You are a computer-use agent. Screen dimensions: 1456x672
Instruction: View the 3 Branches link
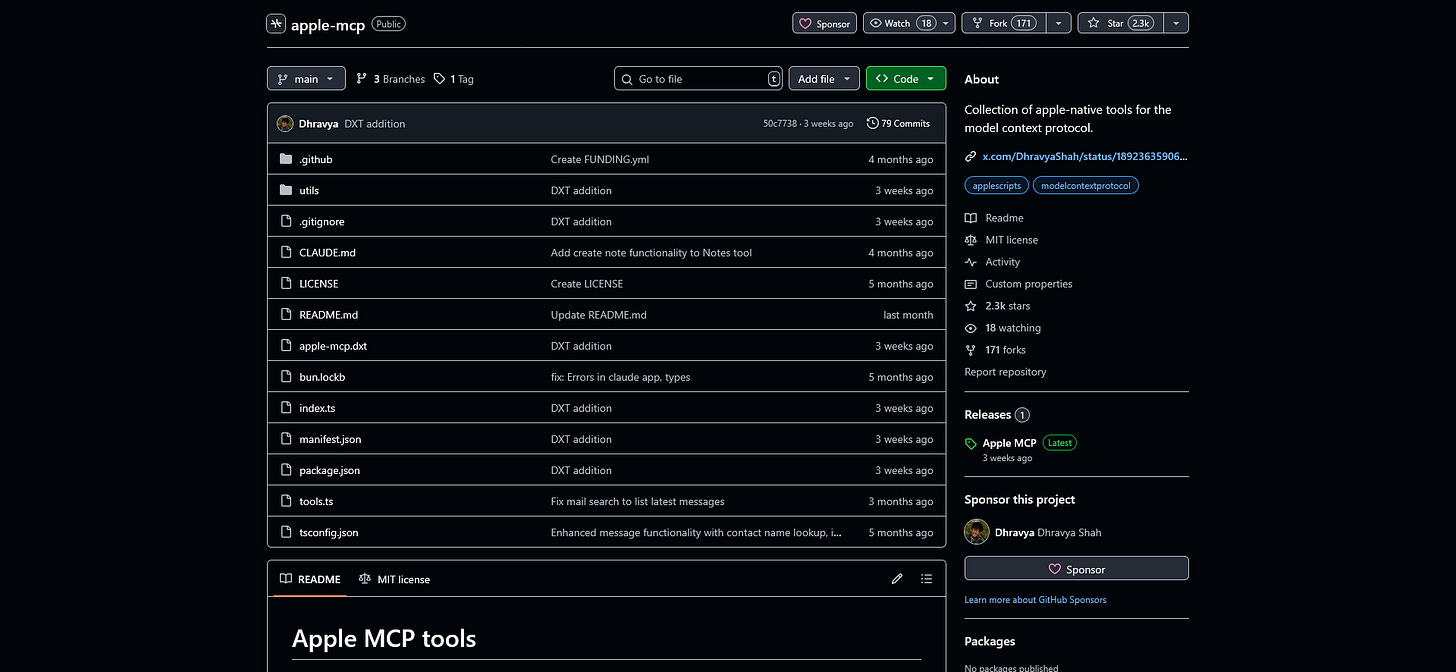point(391,79)
